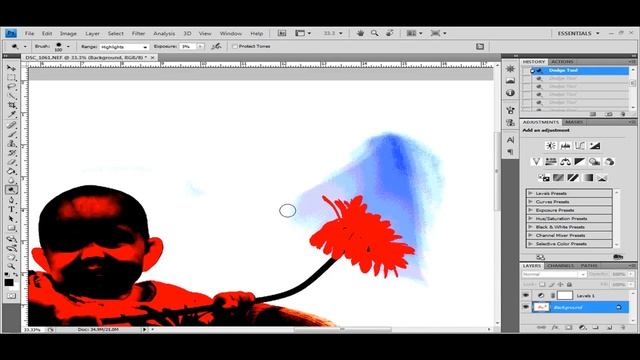
Task: Open Character panel from dock
Action: pos(510,140)
